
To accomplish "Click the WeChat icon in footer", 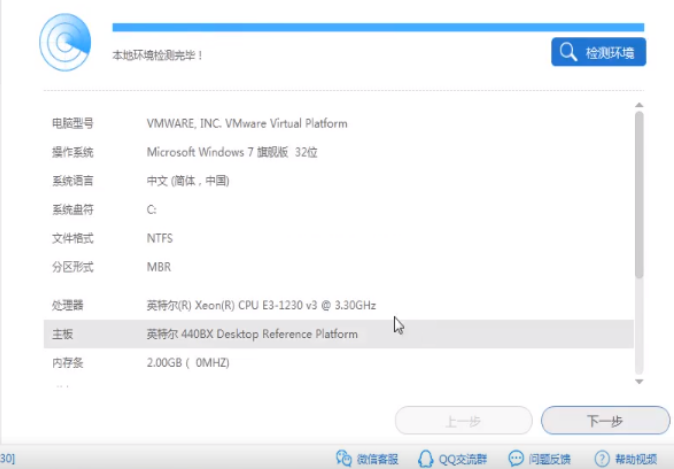I will click(x=344, y=458).
